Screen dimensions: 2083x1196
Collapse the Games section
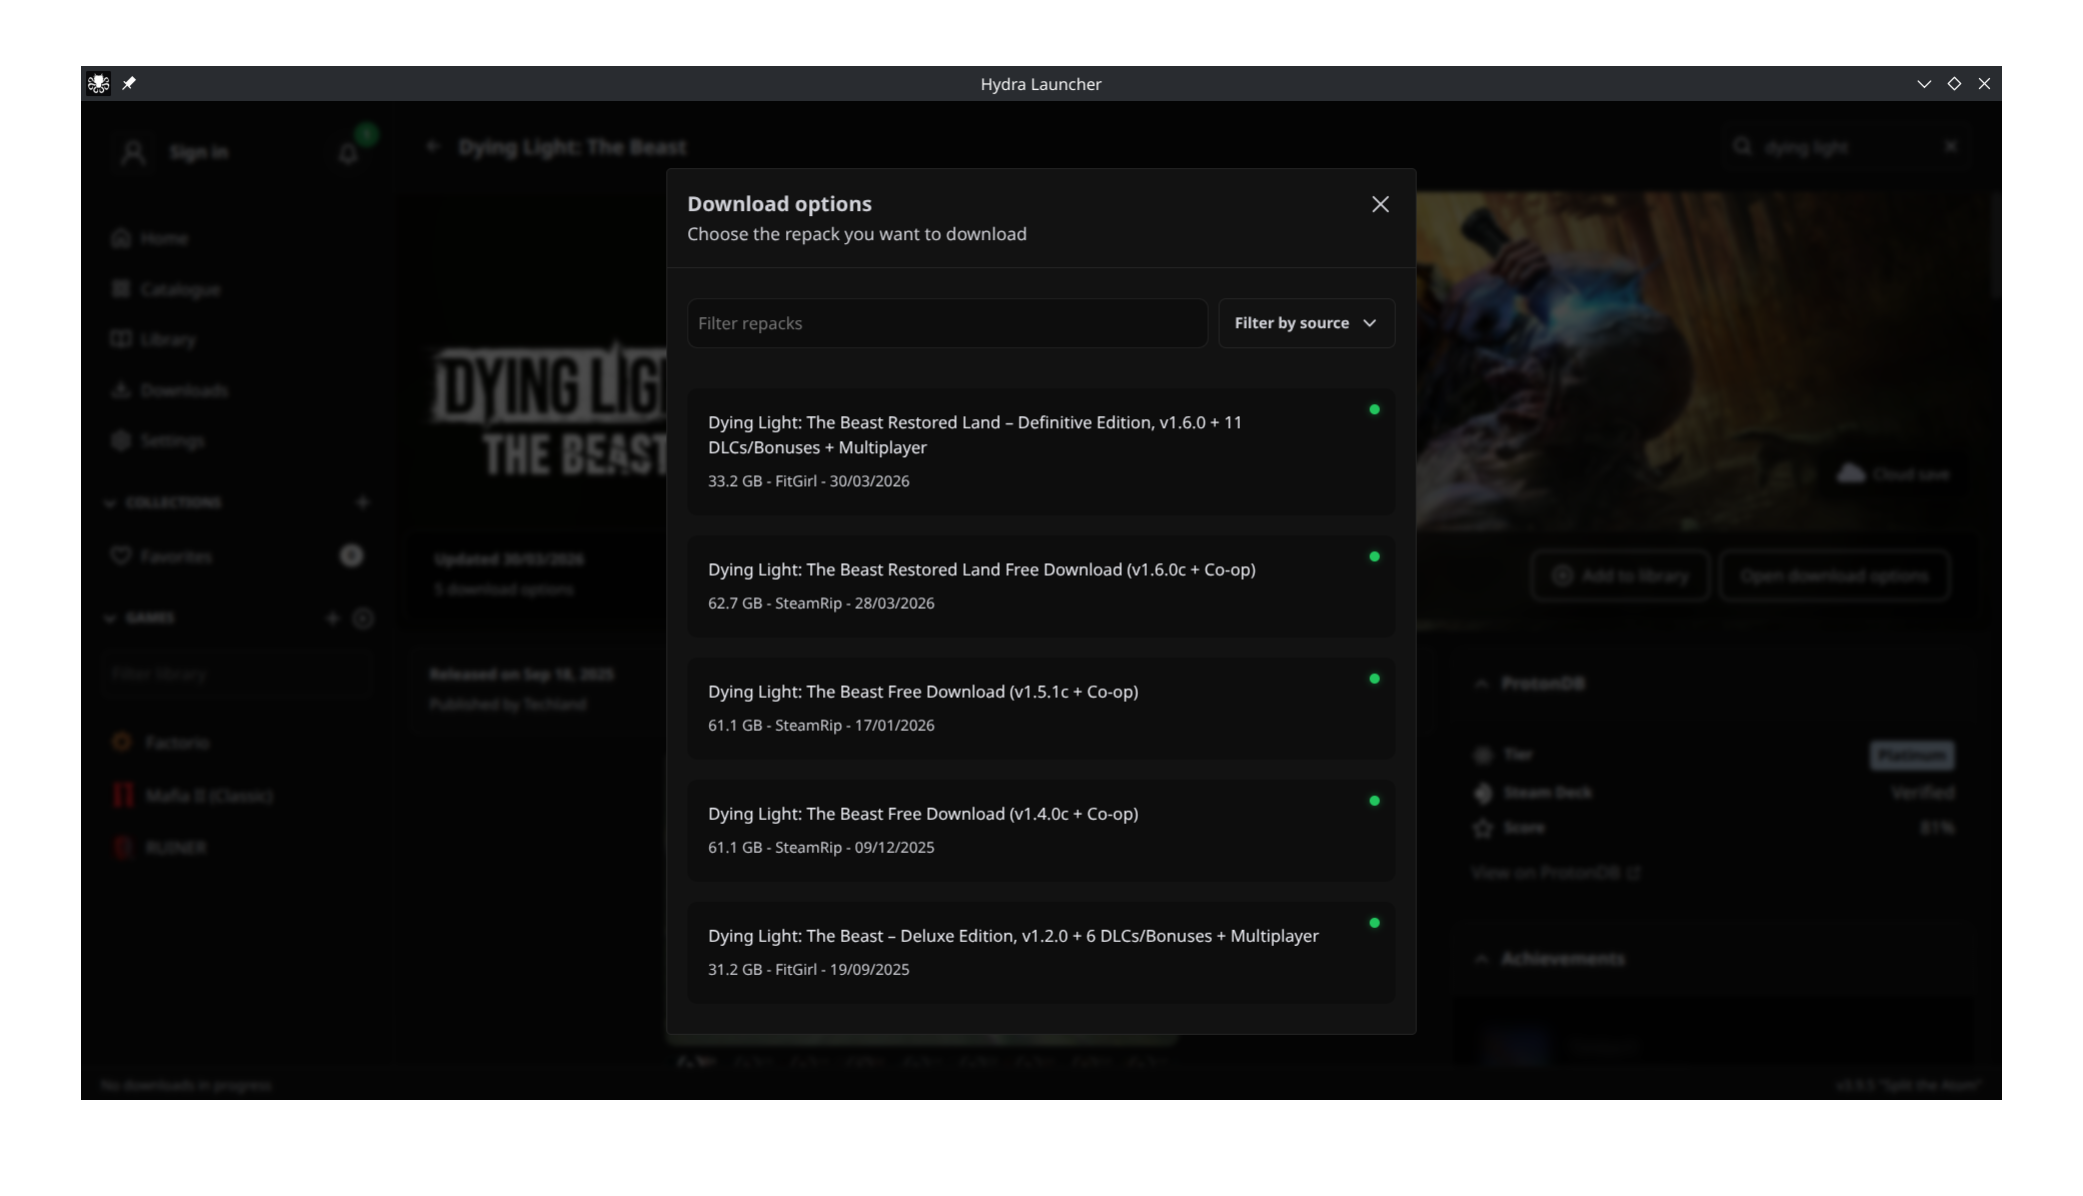(108, 618)
